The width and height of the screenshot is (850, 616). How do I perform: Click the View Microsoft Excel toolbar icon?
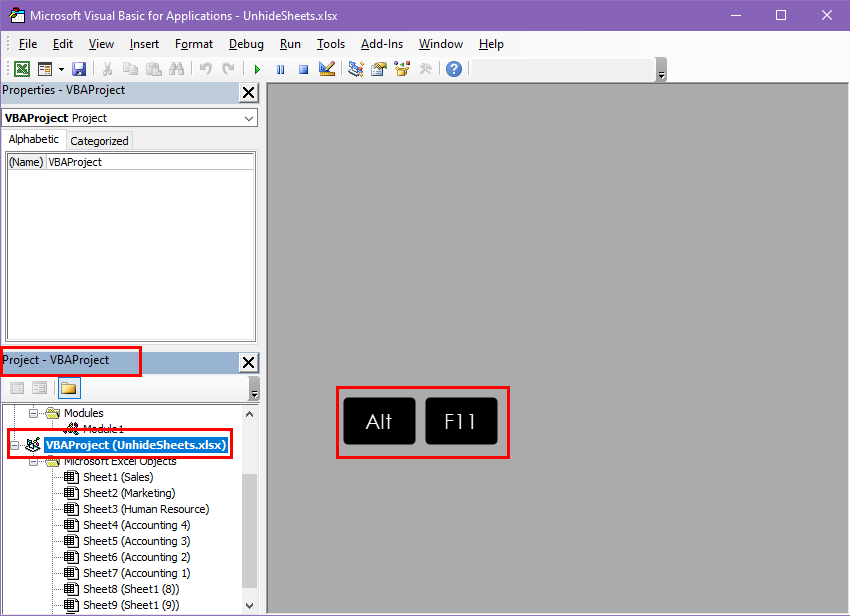[x=22, y=69]
